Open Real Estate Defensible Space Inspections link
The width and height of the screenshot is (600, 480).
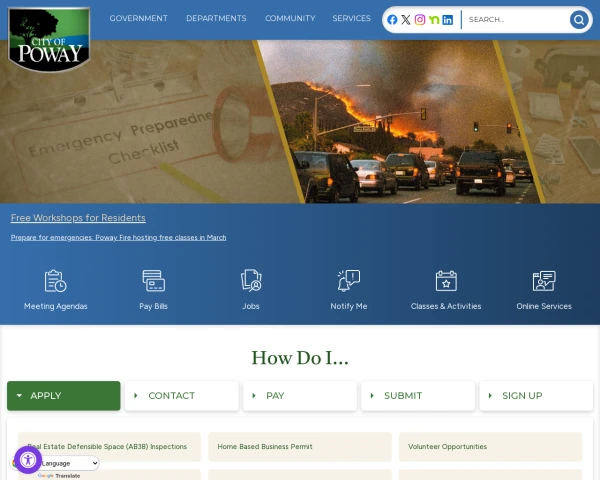point(109,447)
